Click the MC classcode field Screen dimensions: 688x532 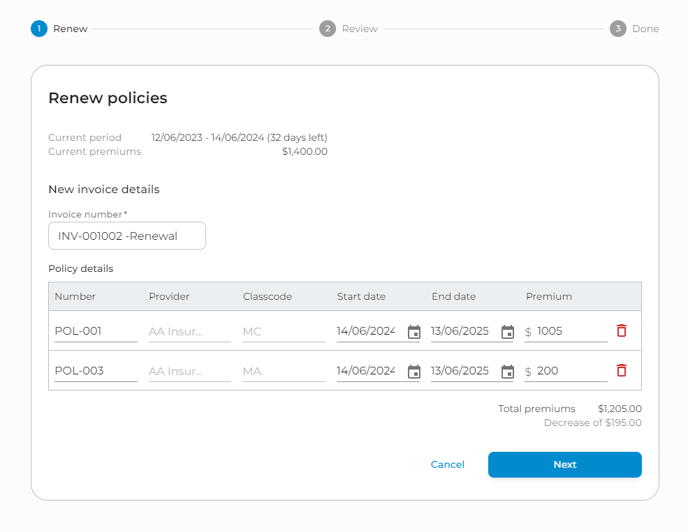283,331
